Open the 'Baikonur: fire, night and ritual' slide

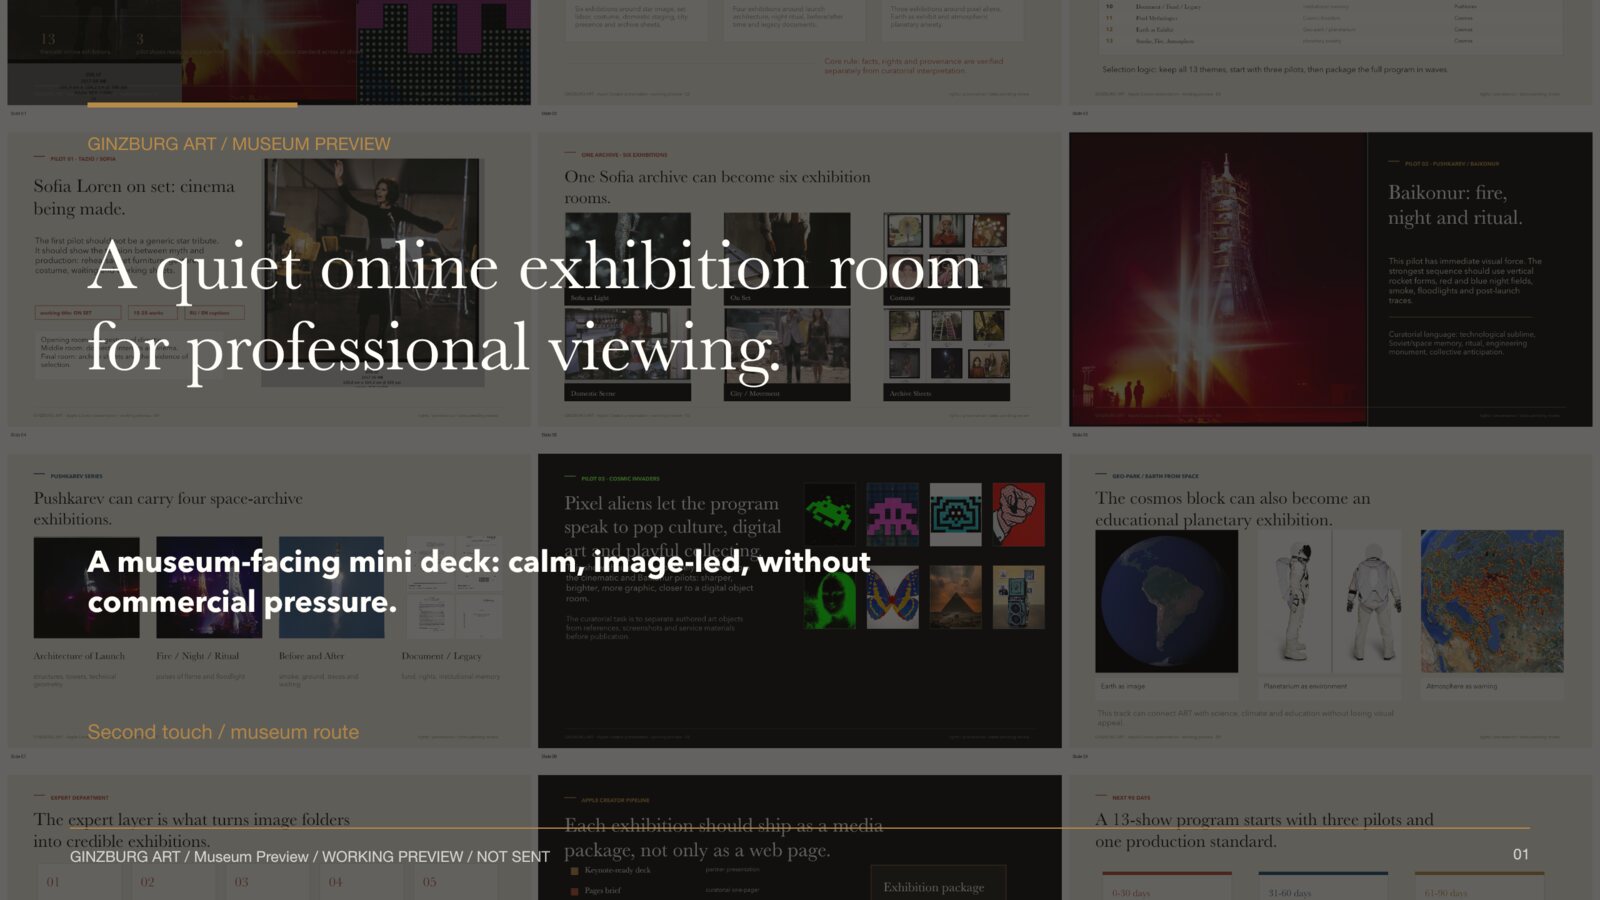pos(1330,280)
